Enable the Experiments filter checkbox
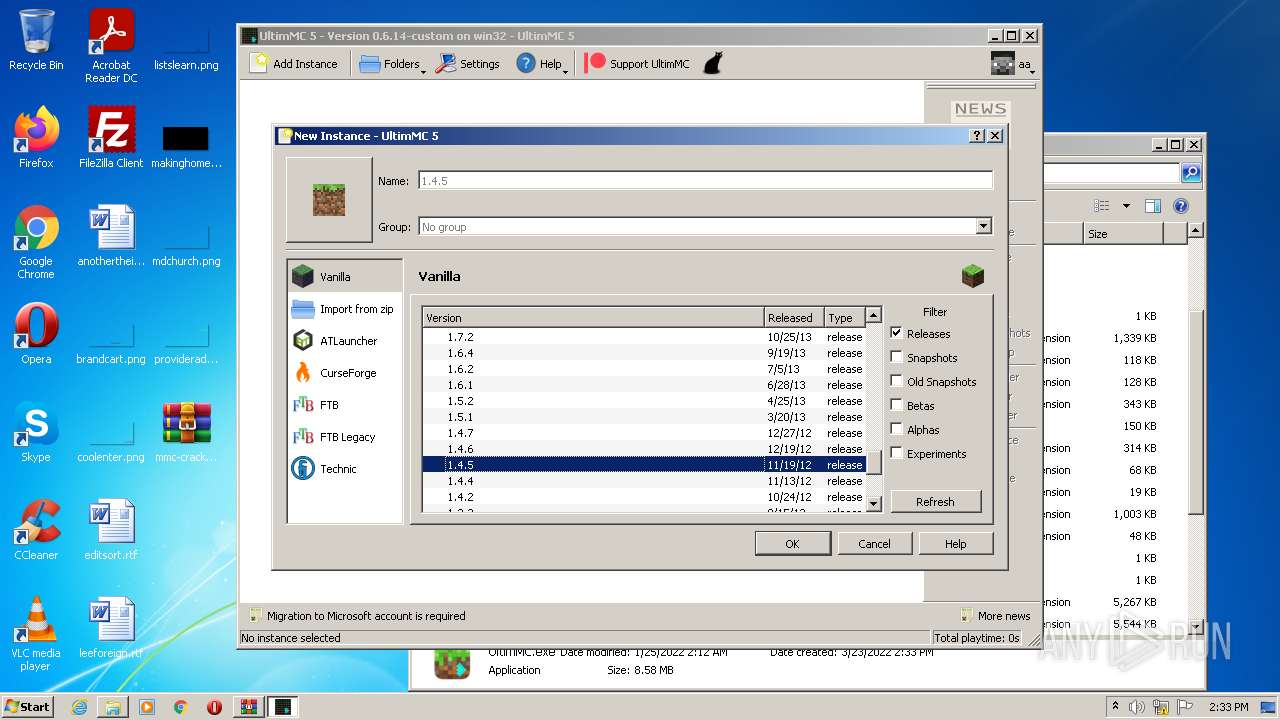Screen dimensions: 1280x720 point(897,453)
